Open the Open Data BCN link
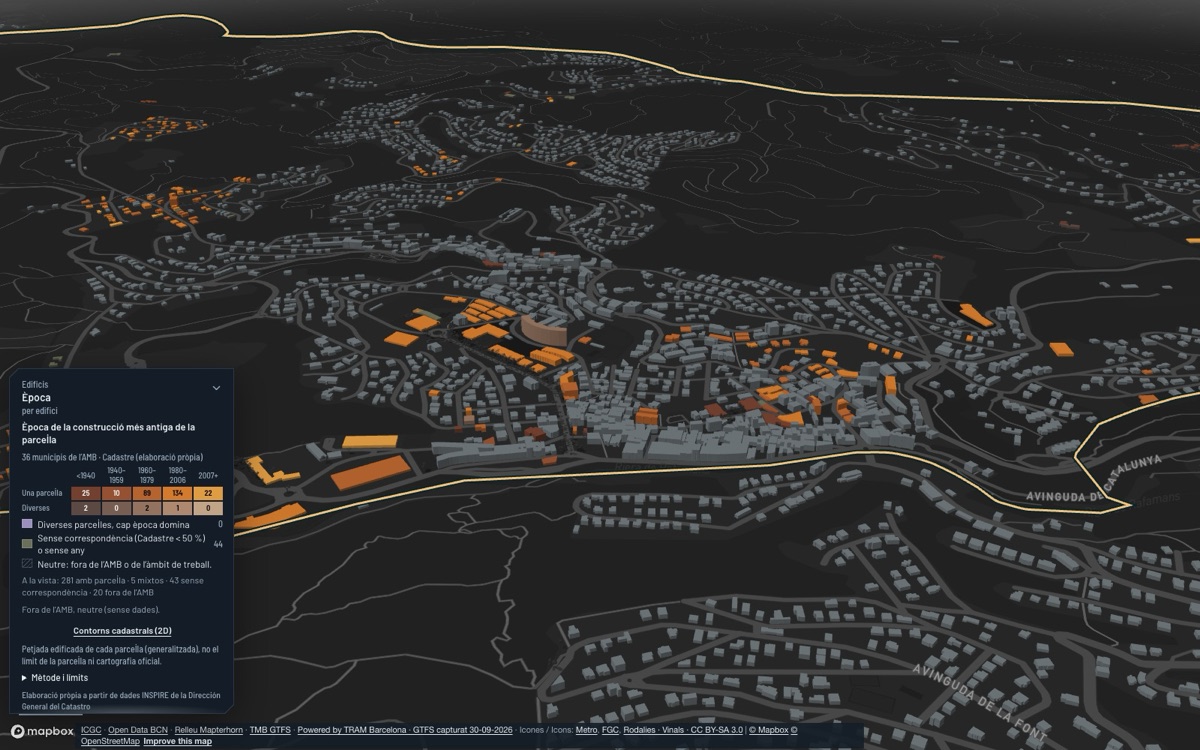Screen dimensions: 1200x750 coord(138,730)
